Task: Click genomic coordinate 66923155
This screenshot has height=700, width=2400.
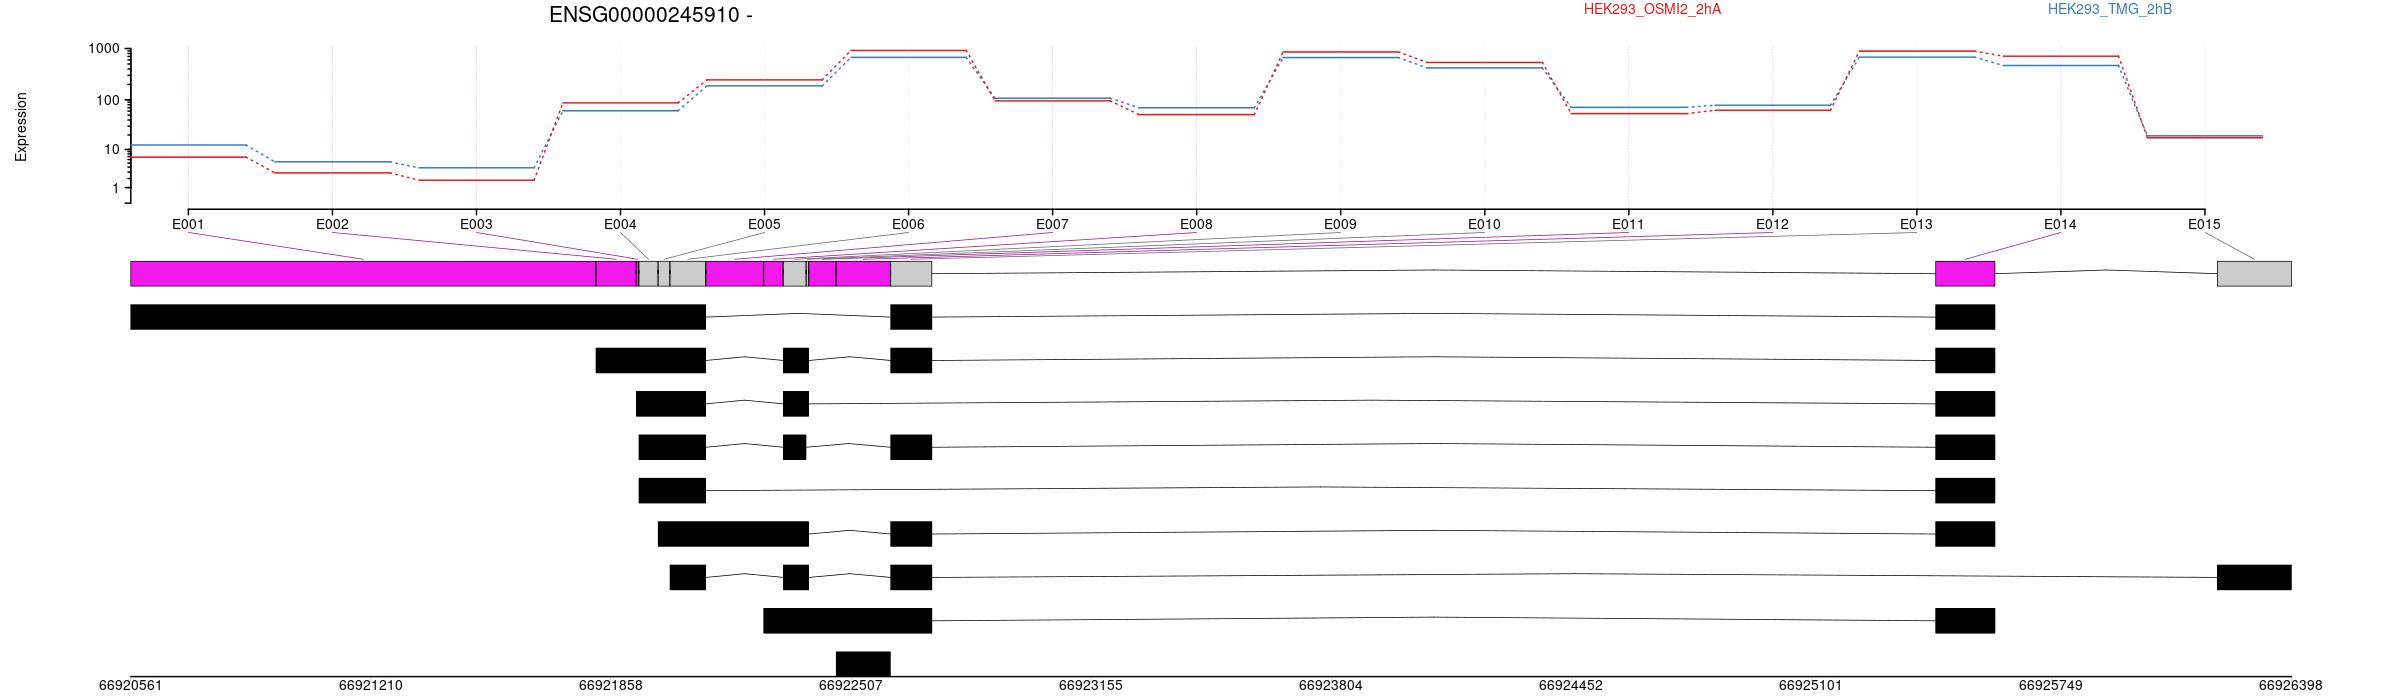Action: [1090, 685]
